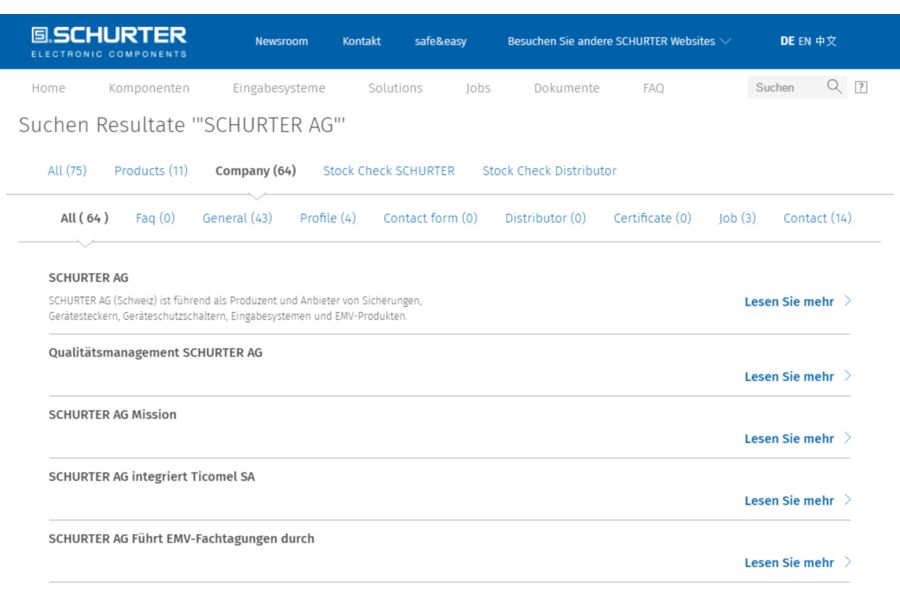The width and height of the screenshot is (900, 600).
Task: Click Lesen Sie mehr for EMV-Fachtagungen
Action: point(789,563)
